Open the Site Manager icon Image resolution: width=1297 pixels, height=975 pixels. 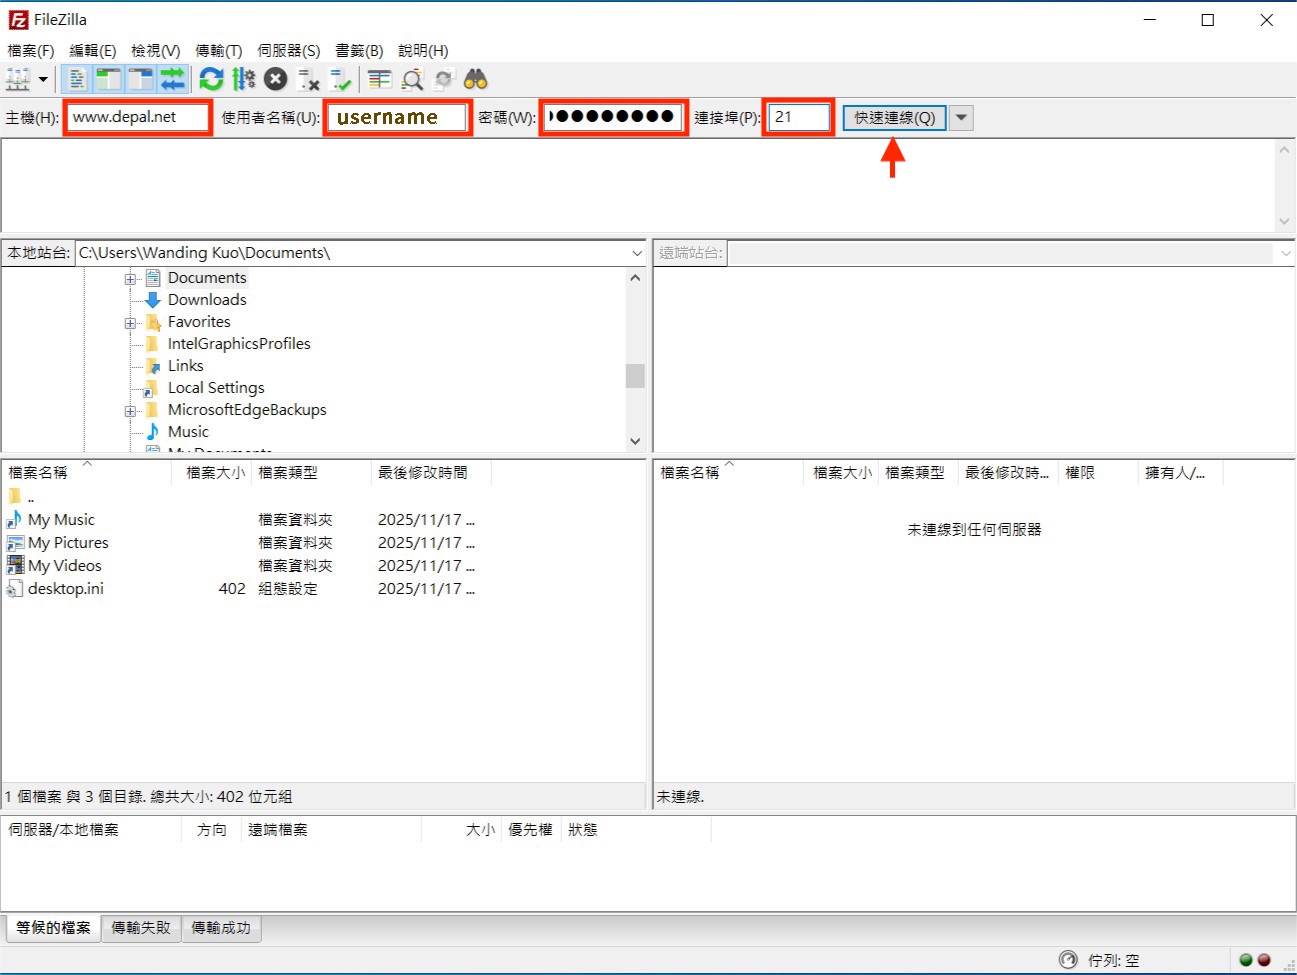click(x=18, y=80)
